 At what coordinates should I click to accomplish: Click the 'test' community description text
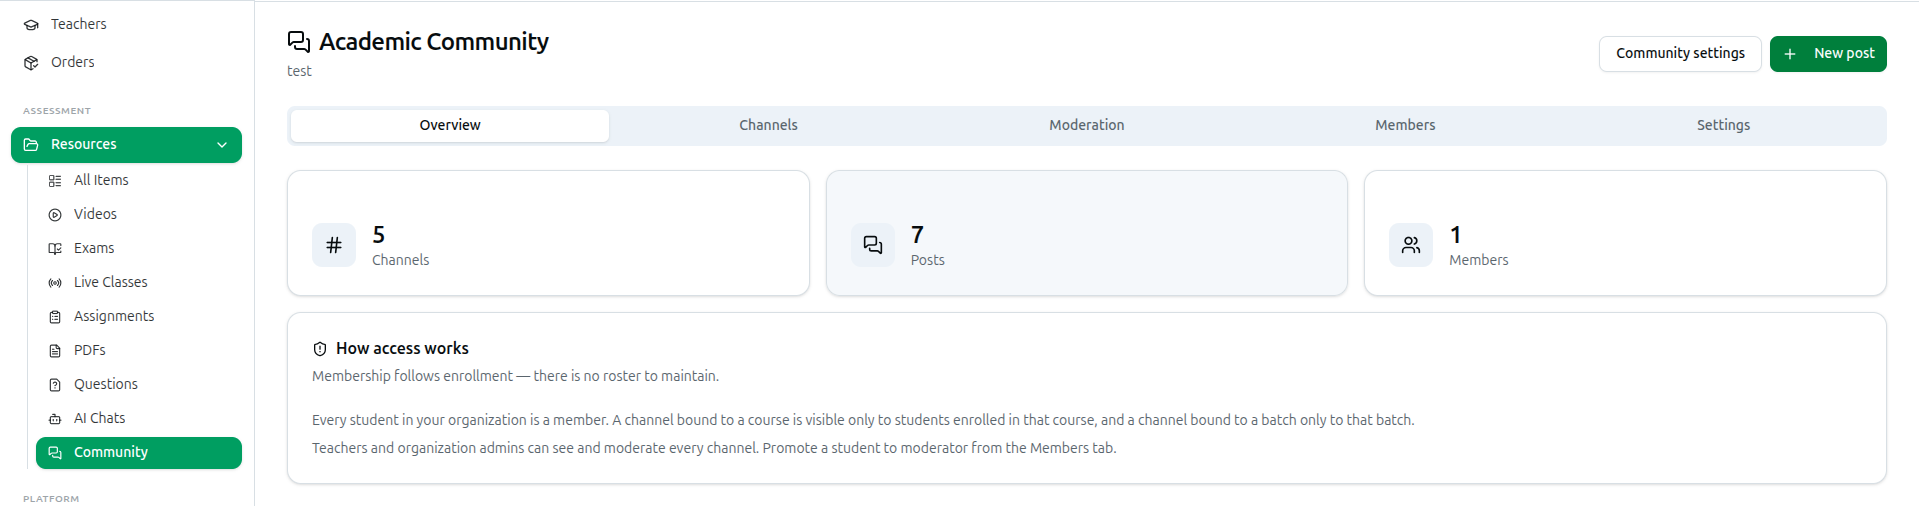pyautogui.click(x=299, y=71)
